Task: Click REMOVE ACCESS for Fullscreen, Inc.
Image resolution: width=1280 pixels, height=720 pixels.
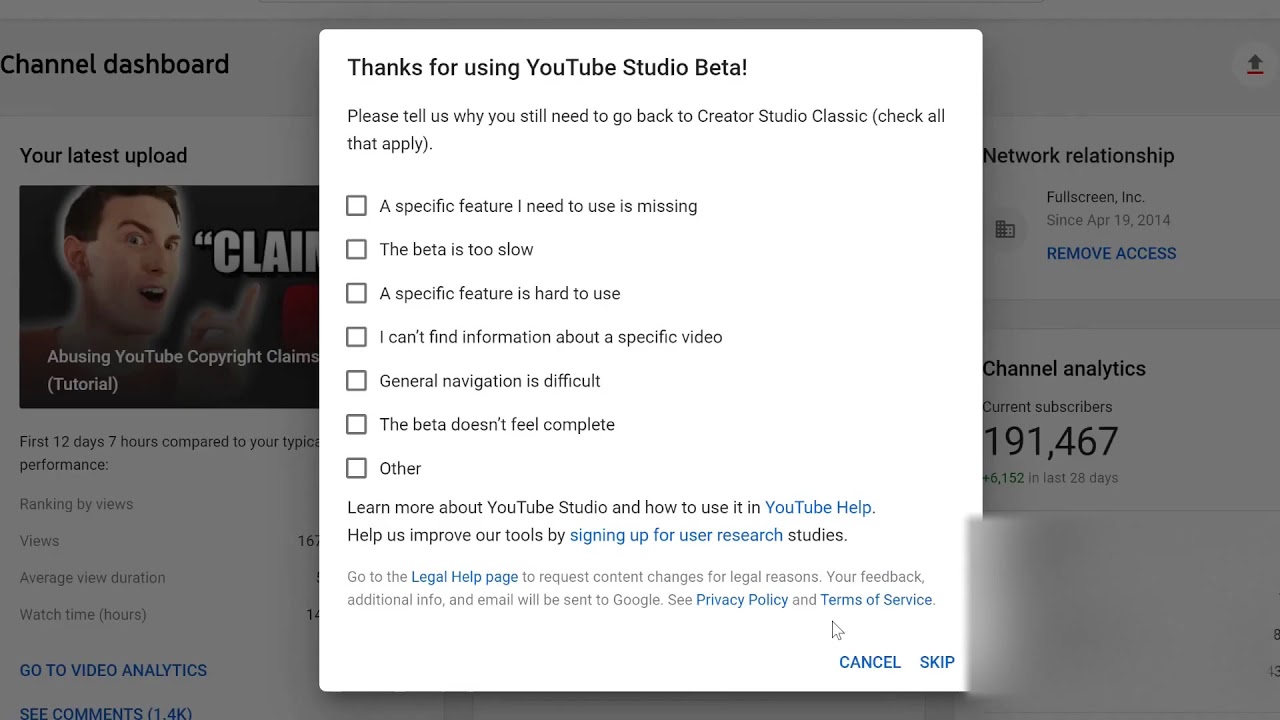Action: 1111,254
